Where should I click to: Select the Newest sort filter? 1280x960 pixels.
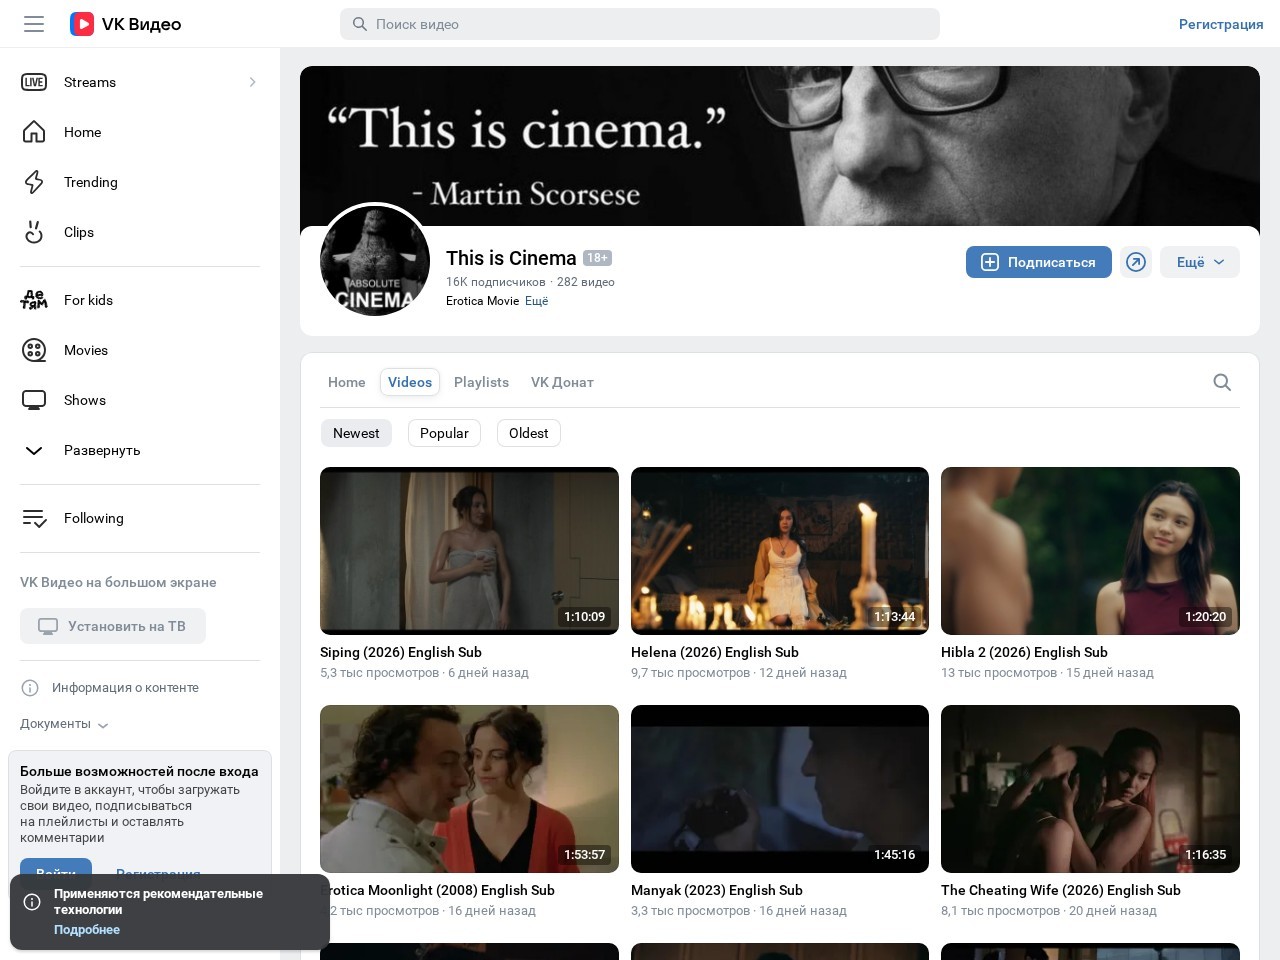point(356,433)
